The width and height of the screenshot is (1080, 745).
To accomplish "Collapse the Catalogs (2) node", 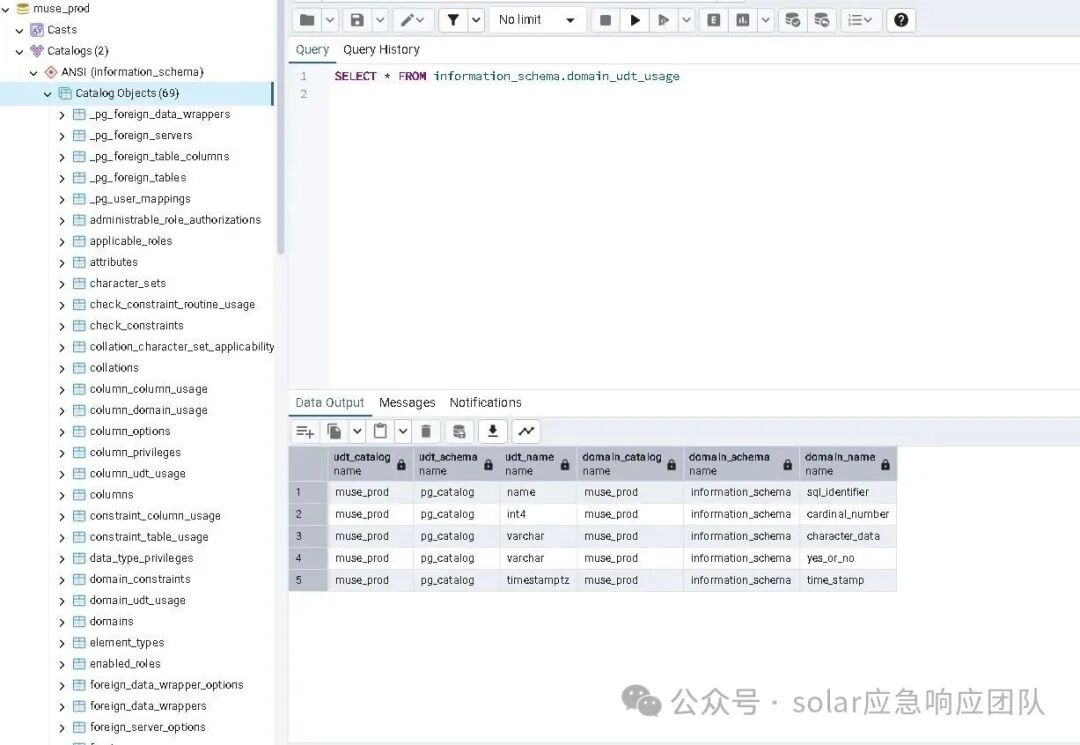I will pyautogui.click(x=19, y=52).
